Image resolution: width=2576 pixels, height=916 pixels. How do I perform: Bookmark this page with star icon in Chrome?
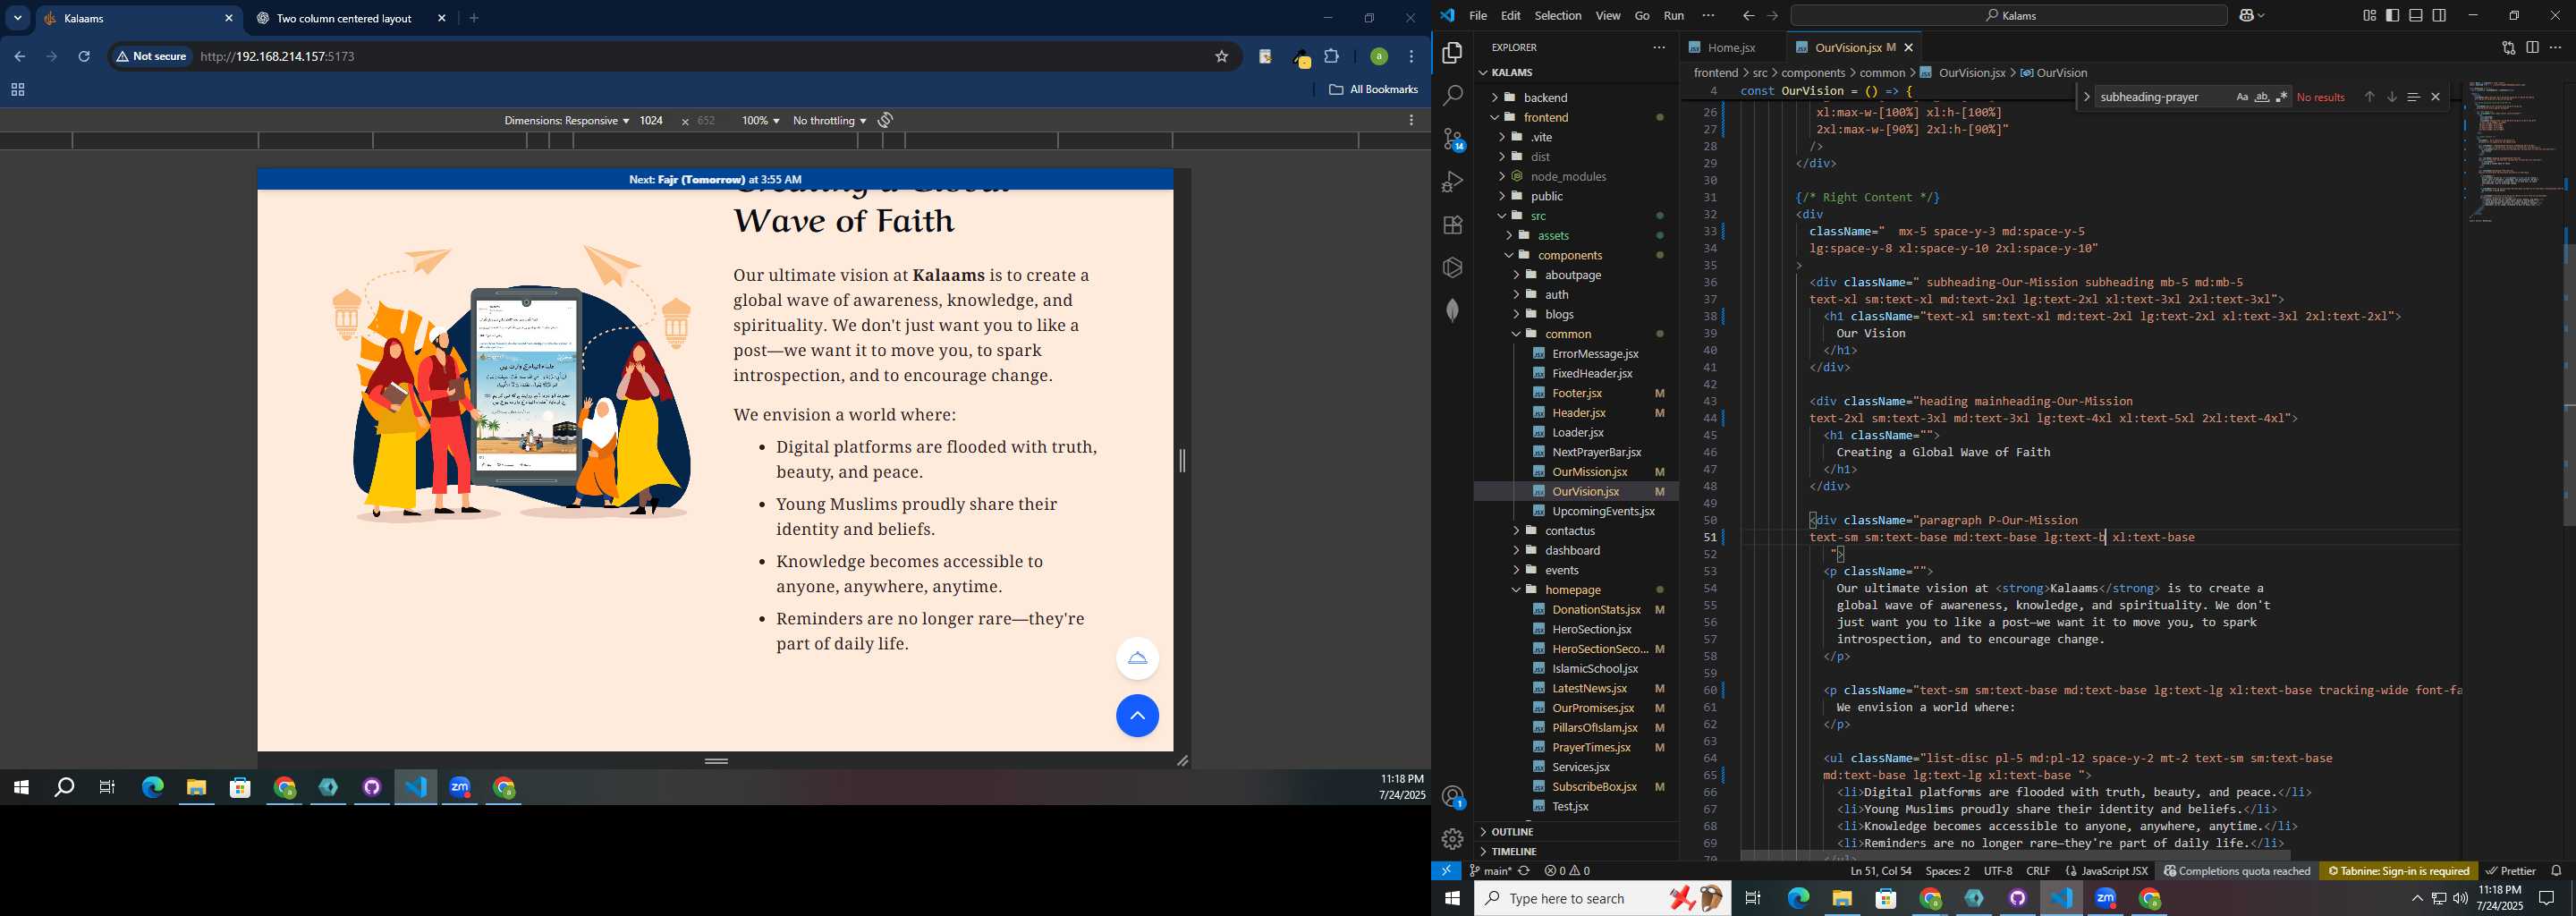coord(1221,57)
